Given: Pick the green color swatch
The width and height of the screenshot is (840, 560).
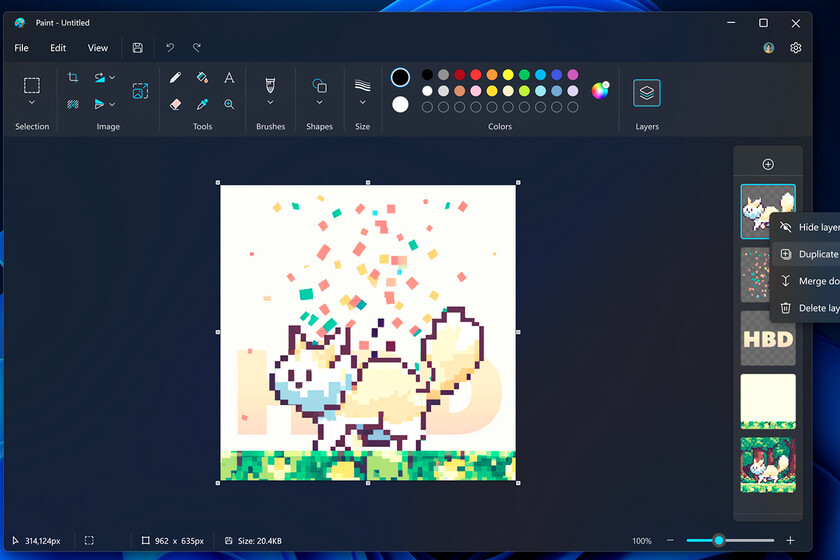Looking at the screenshot, I should coord(524,74).
